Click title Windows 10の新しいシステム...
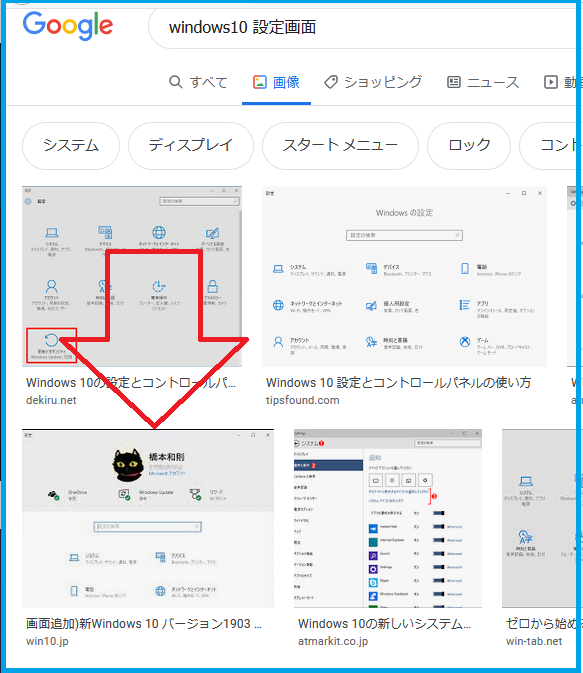 point(384,623)
